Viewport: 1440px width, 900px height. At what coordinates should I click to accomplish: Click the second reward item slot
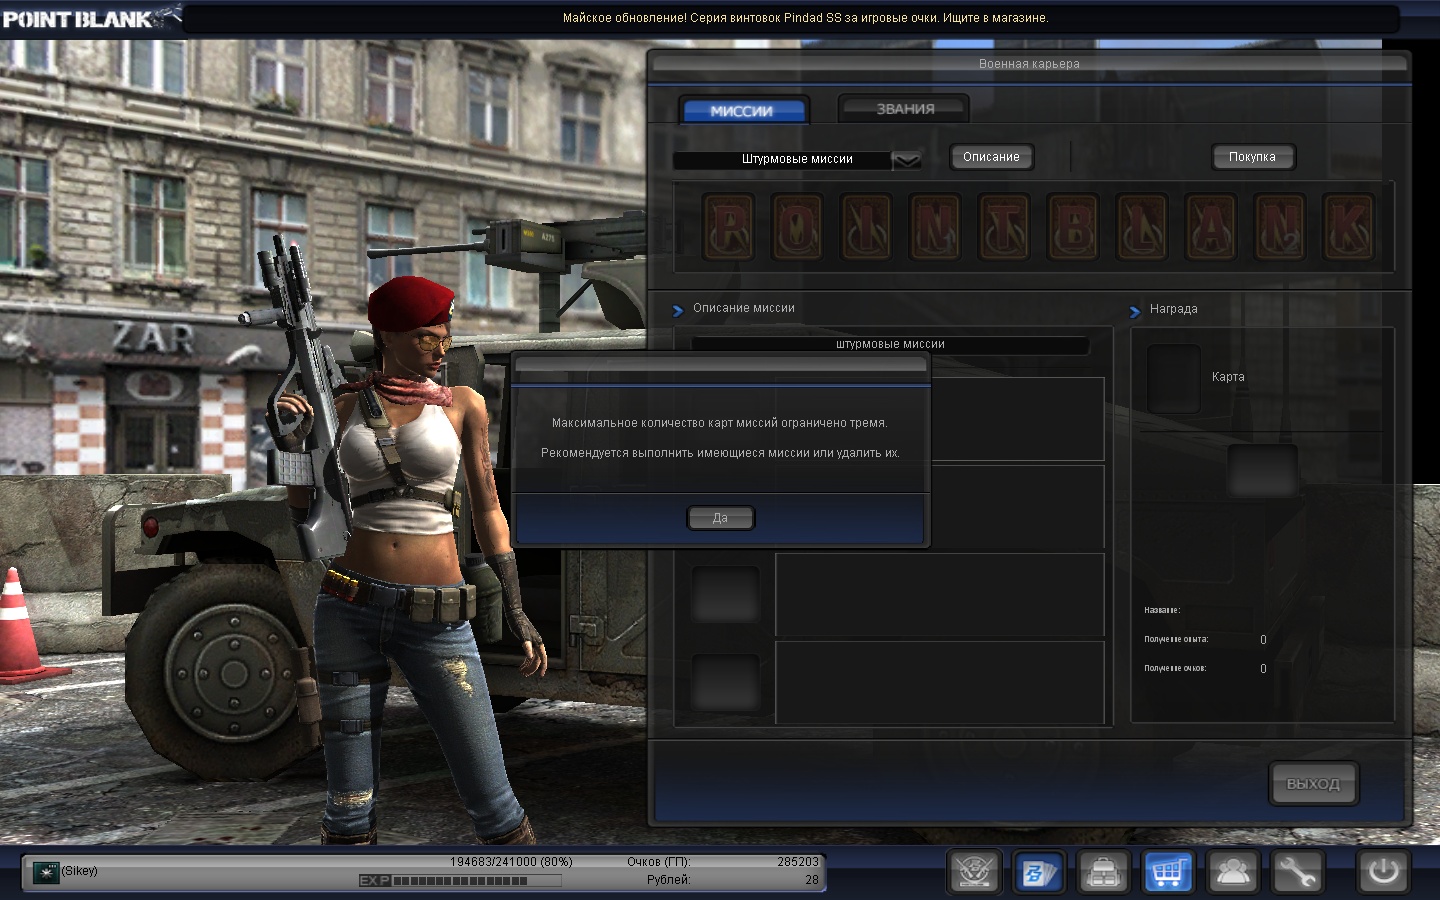[1262, 470]
